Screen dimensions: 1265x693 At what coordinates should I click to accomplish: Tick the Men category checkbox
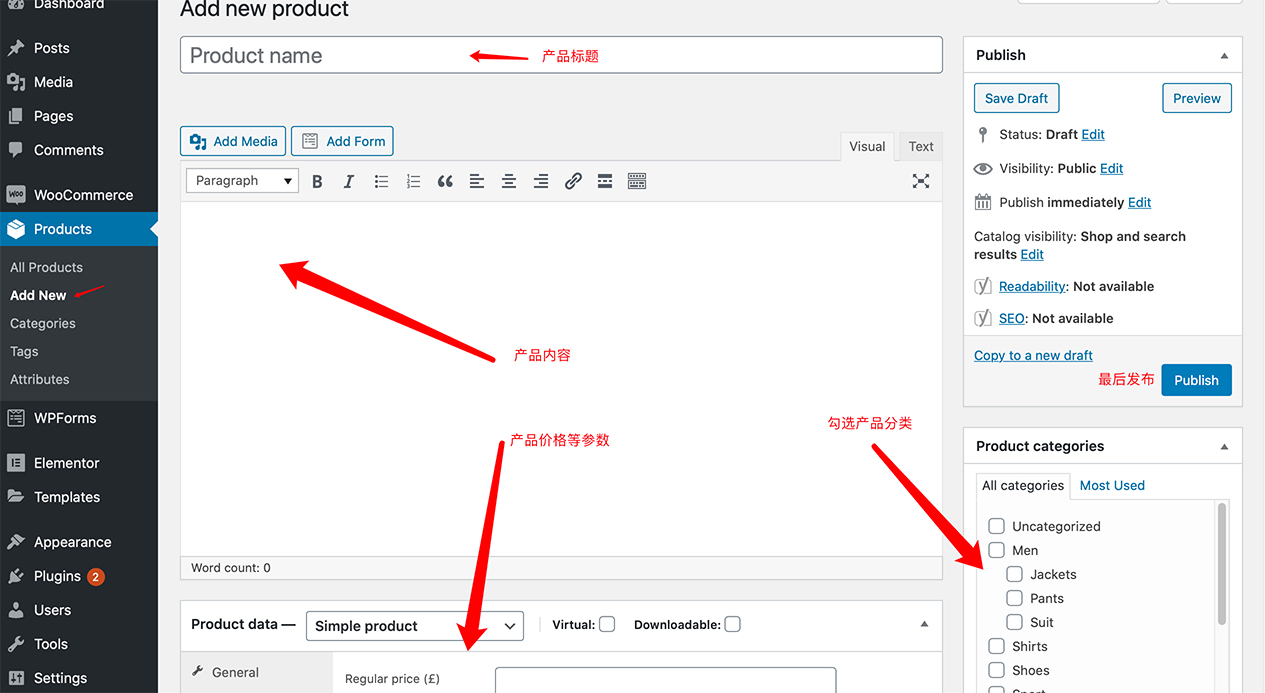click(996, 550)
